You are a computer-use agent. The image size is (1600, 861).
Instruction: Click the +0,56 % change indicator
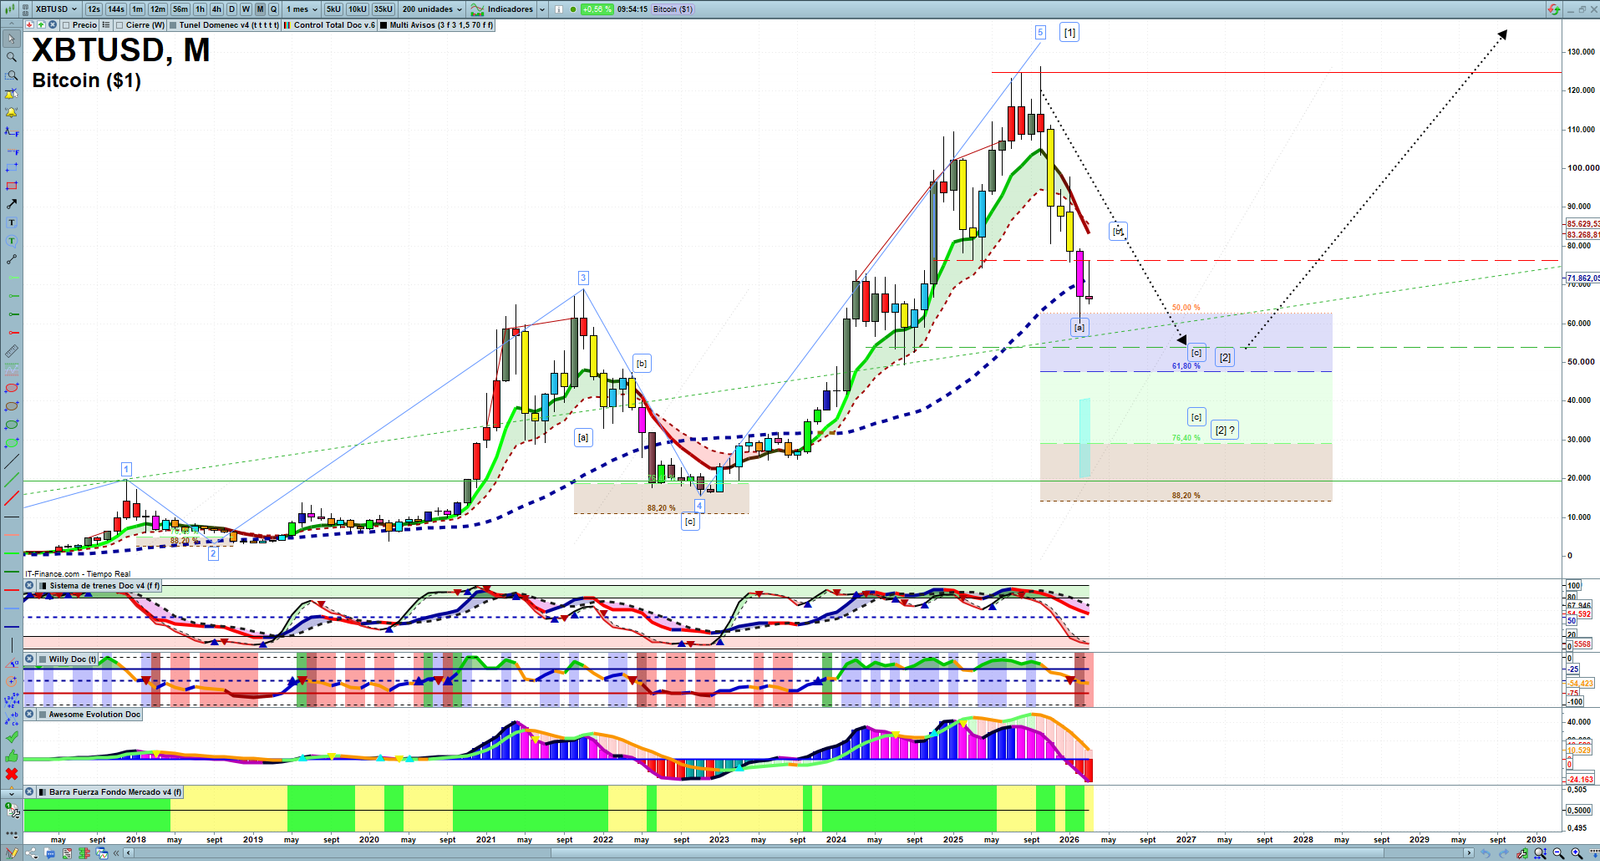pyautogui.click(x=597, y=9)
